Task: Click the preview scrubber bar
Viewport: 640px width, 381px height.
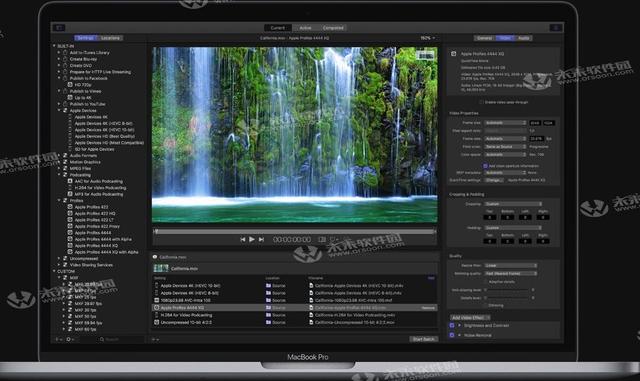Action: [x=295, y=231]
